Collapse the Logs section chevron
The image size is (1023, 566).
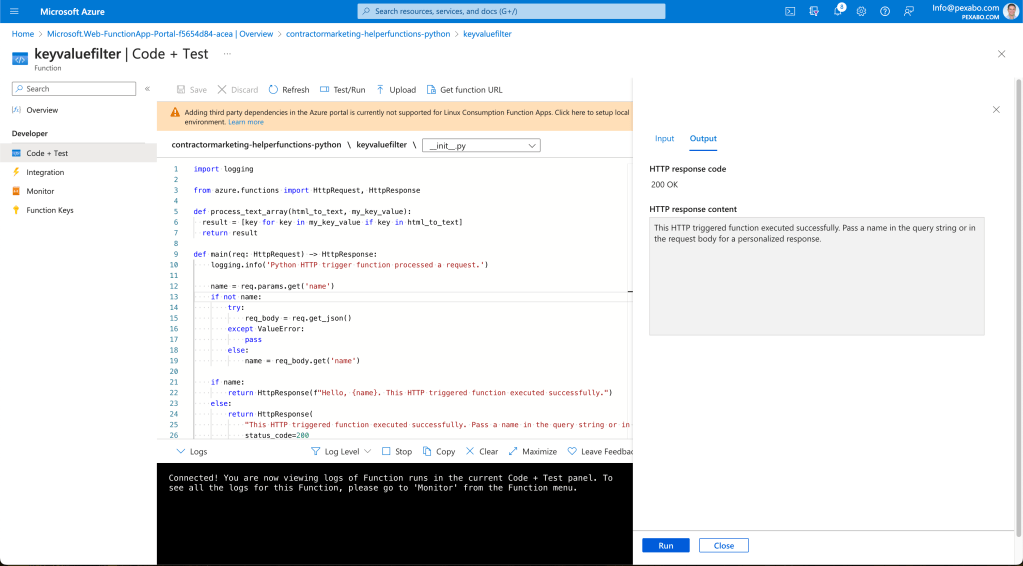[181, 451]
